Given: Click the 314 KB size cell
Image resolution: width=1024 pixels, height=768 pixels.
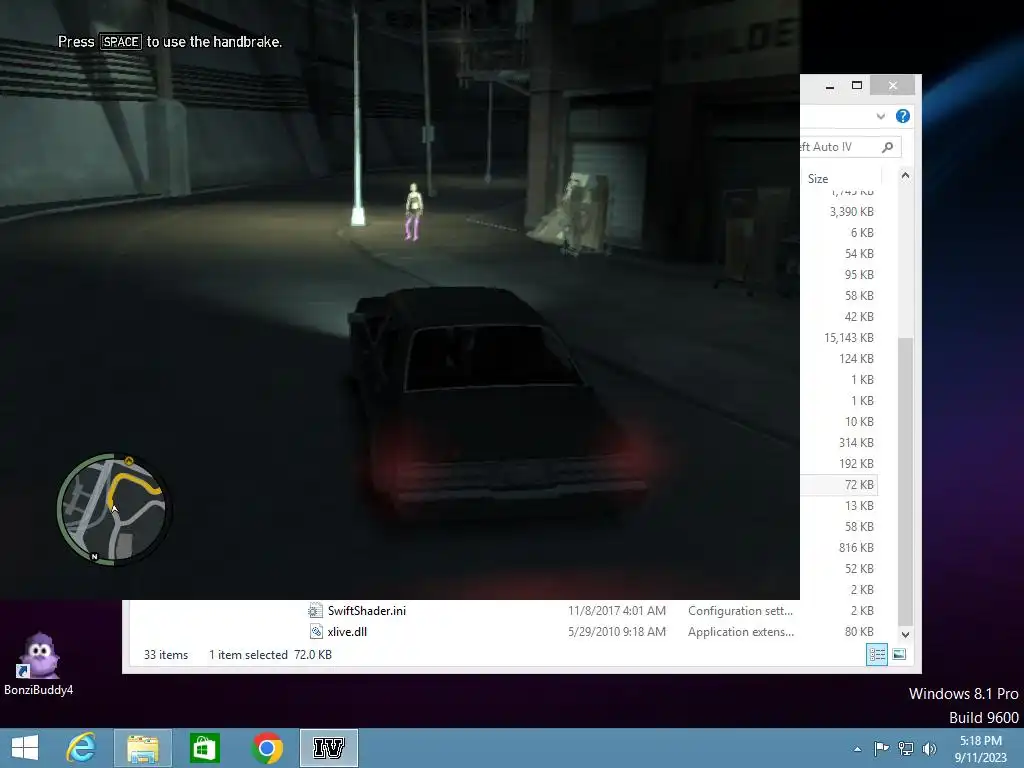Looking at the screenshot, I should (x=856, y=443).
